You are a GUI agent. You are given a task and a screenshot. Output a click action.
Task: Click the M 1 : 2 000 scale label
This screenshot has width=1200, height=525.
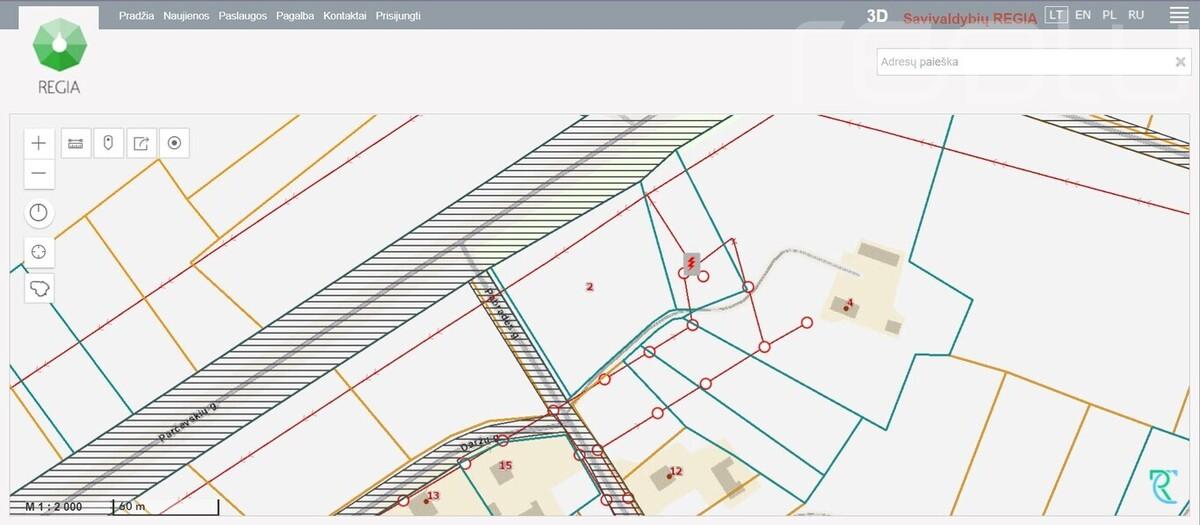tap(54, 507)
